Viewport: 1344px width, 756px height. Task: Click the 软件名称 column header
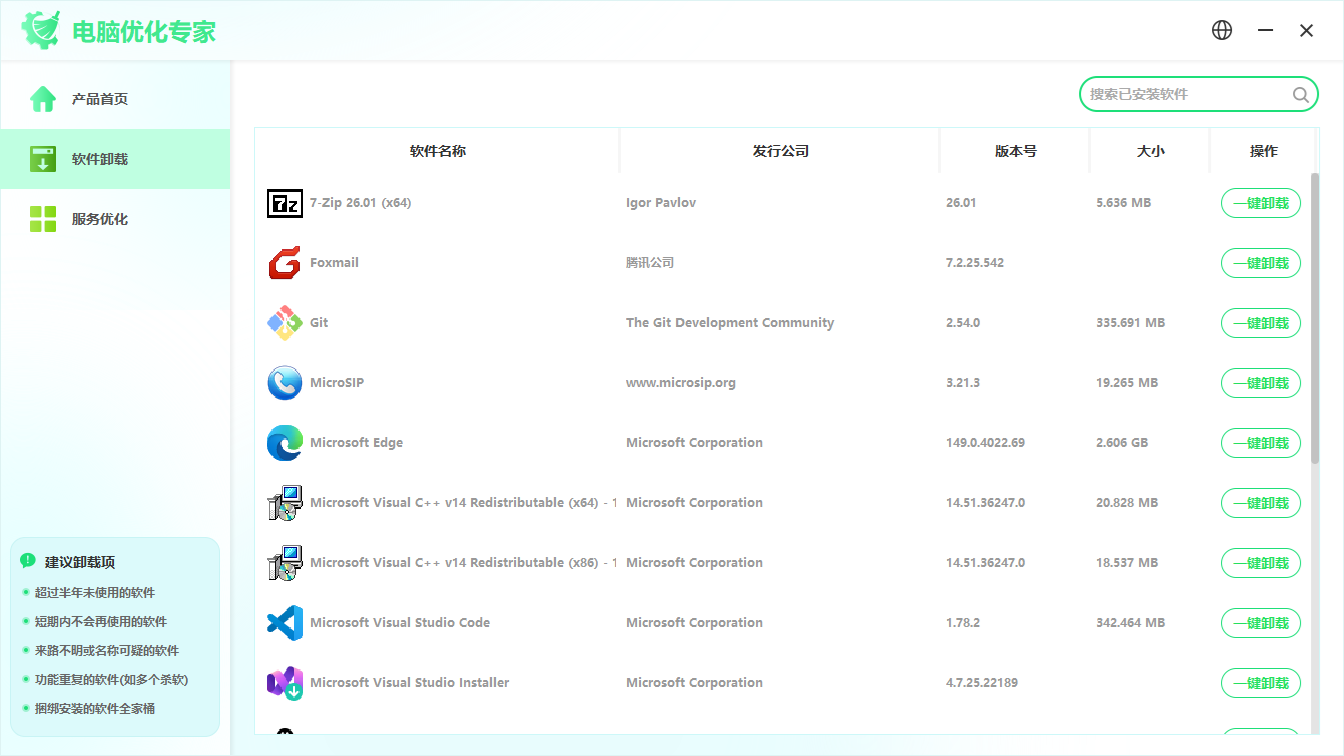pyautogui.click(x=438, y=151)
